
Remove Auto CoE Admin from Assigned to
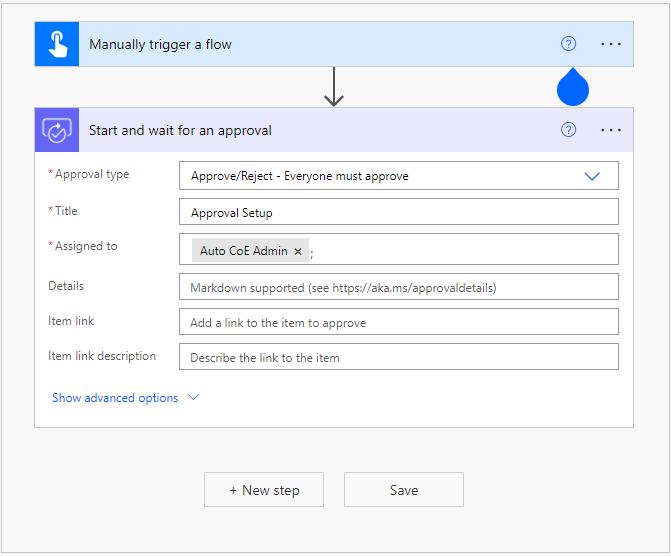pyautogui.click(x=298, y=251)
